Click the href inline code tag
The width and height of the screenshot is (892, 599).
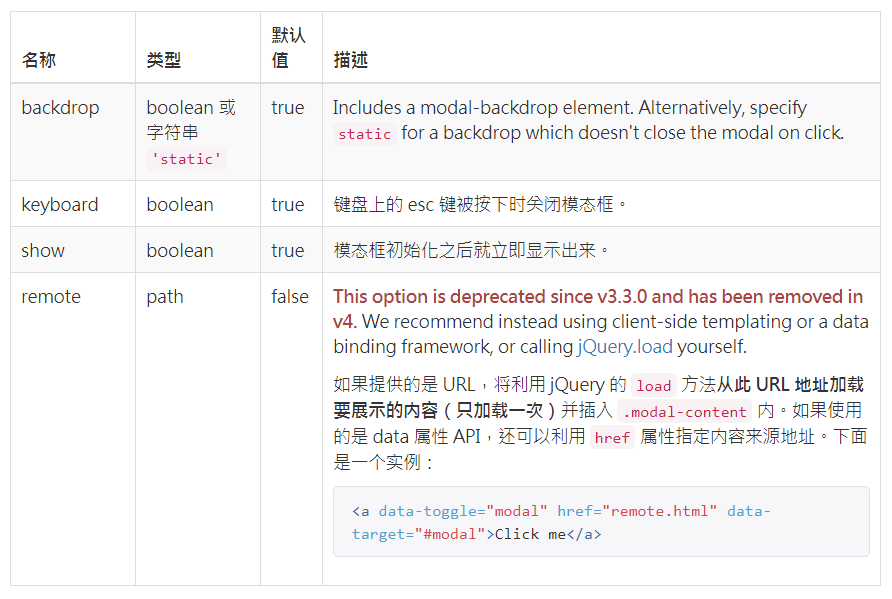[x=612, y=438]
